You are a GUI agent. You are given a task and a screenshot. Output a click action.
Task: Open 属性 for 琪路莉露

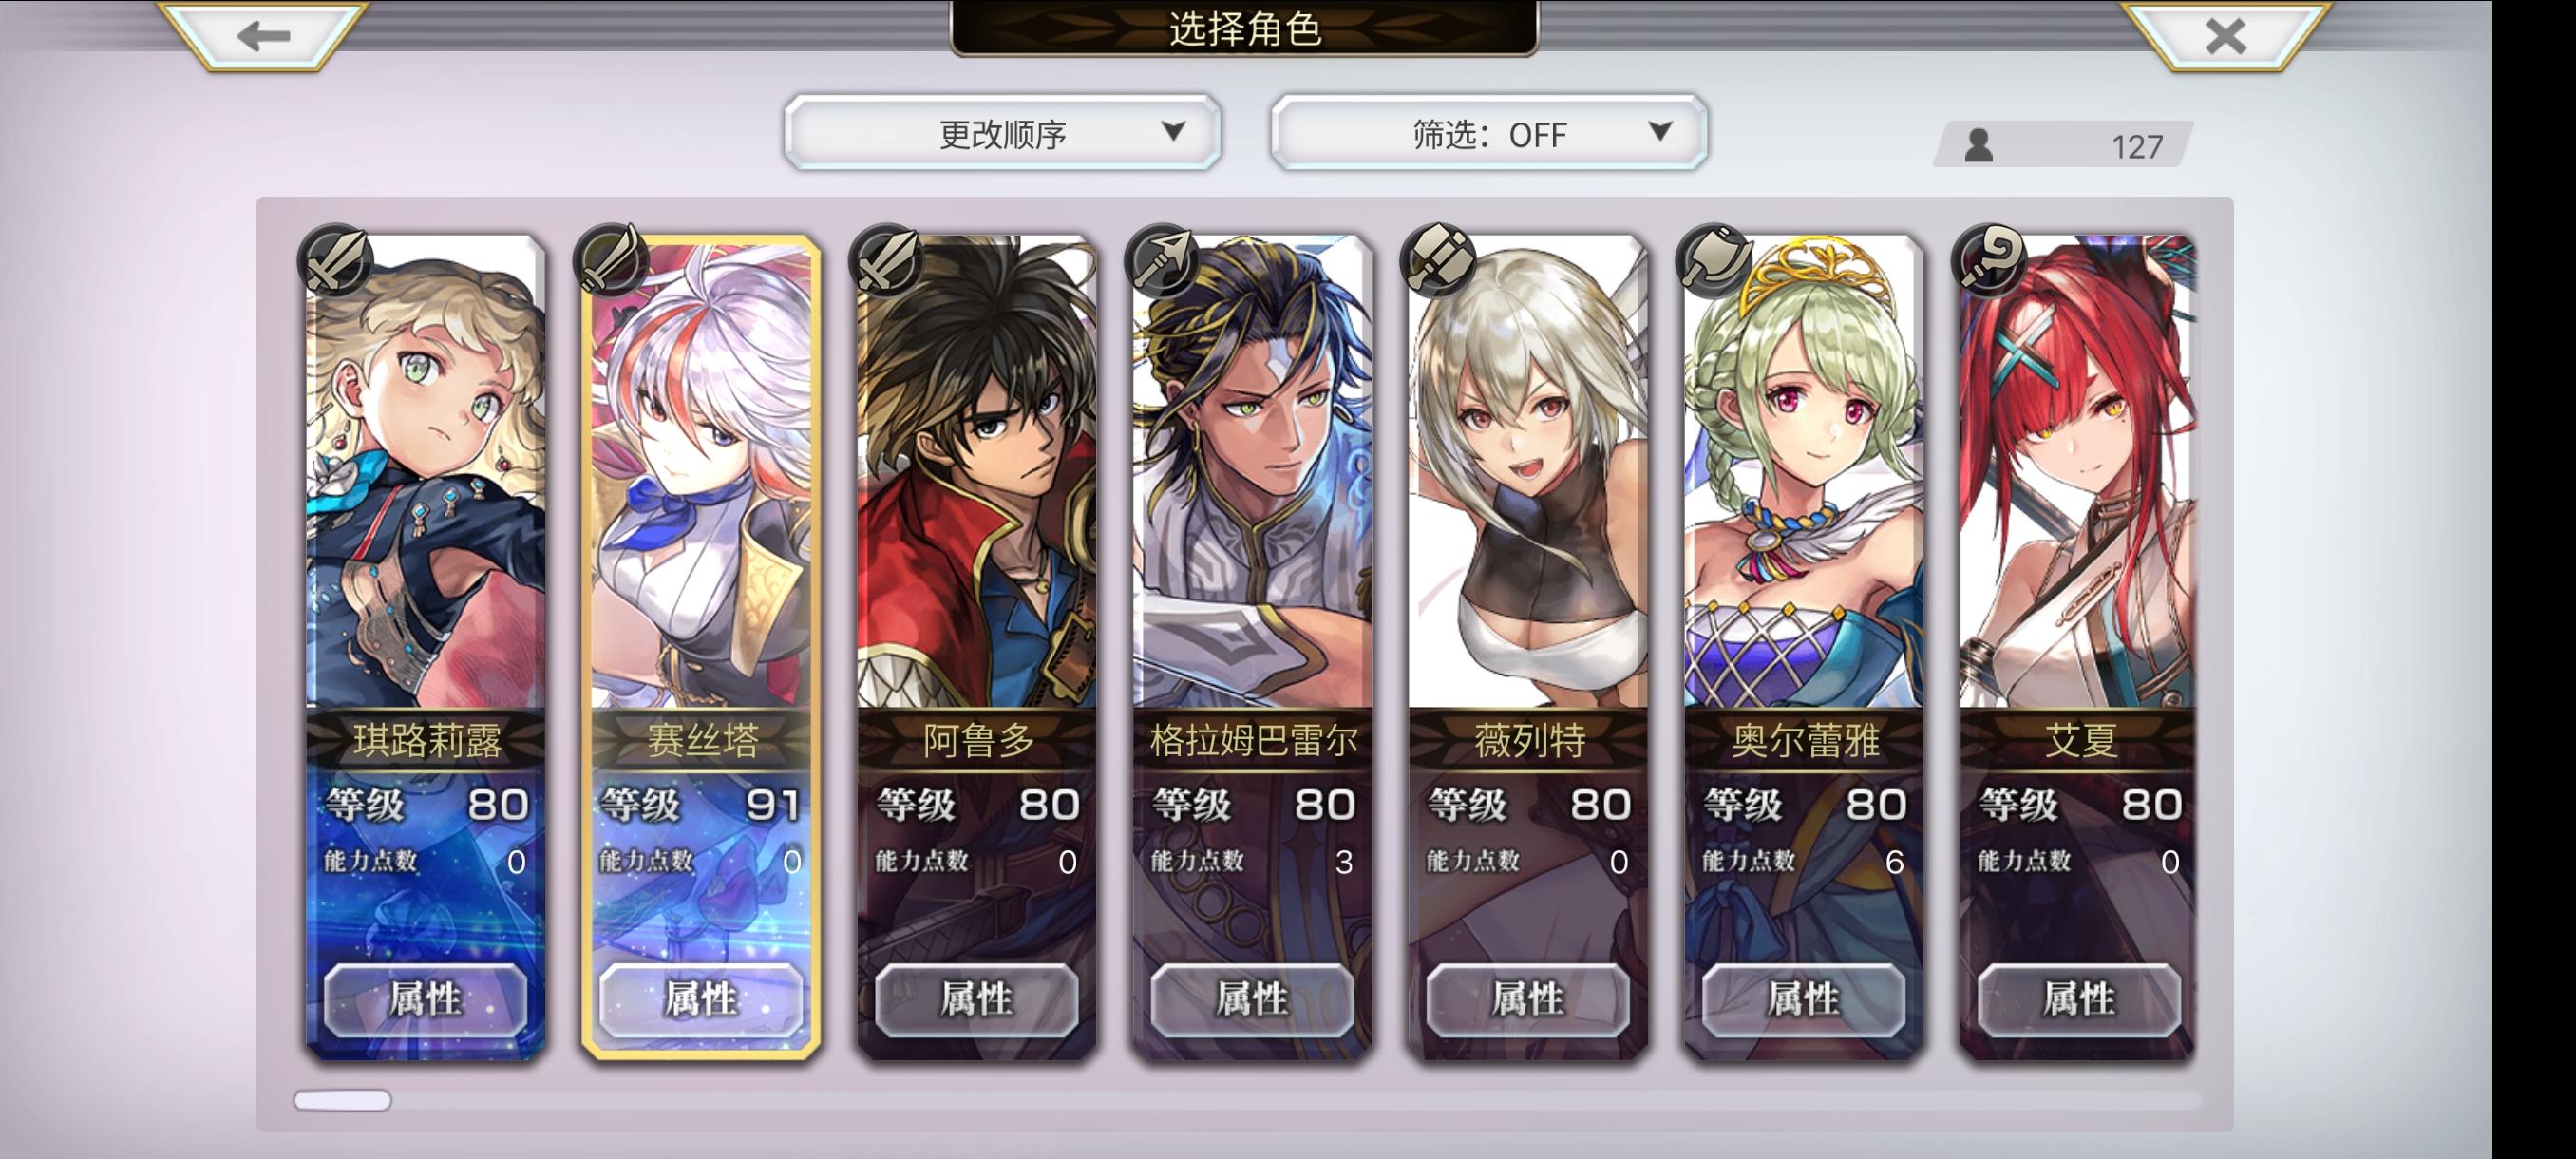coord(425,999)
